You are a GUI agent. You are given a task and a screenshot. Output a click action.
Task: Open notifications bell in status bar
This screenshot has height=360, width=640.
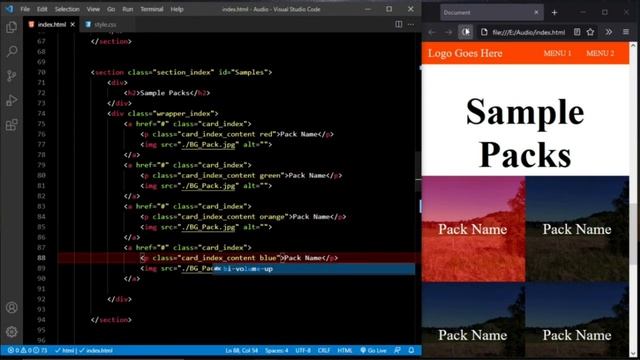tap(411, 350)
